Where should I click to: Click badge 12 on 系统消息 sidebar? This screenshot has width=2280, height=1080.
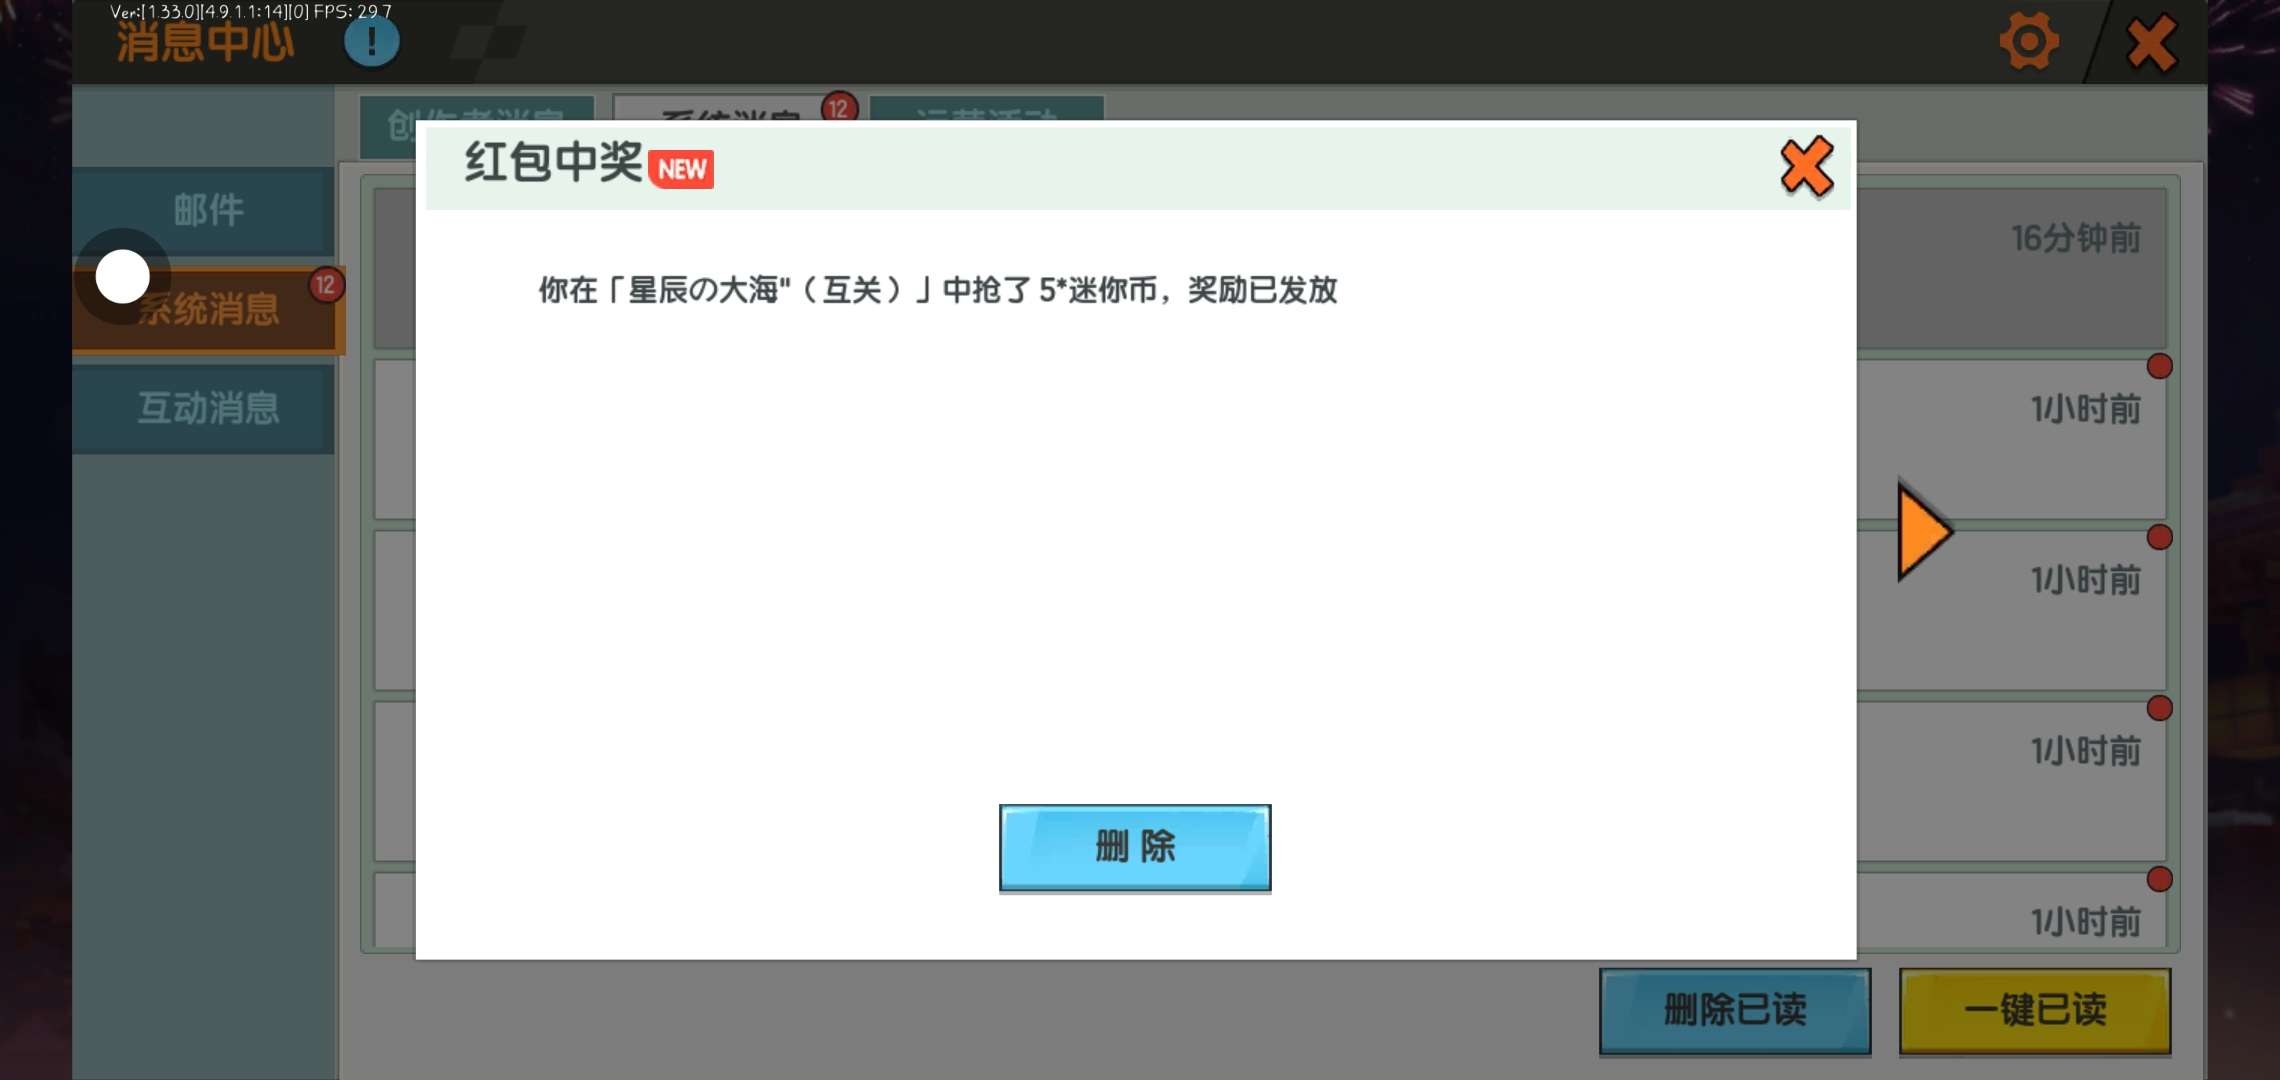(325, 285)
